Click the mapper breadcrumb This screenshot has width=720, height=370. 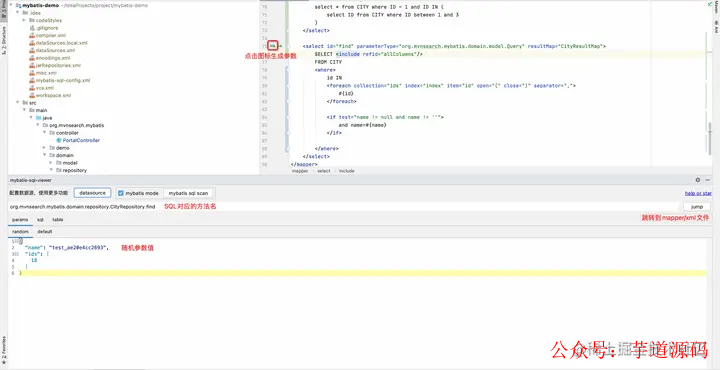[300, 171]
